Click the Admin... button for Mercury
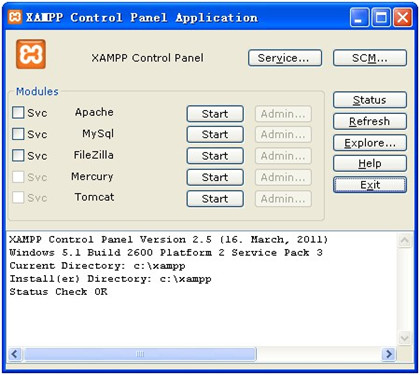Viewport: 420px width, 375px height. point(283,177)
